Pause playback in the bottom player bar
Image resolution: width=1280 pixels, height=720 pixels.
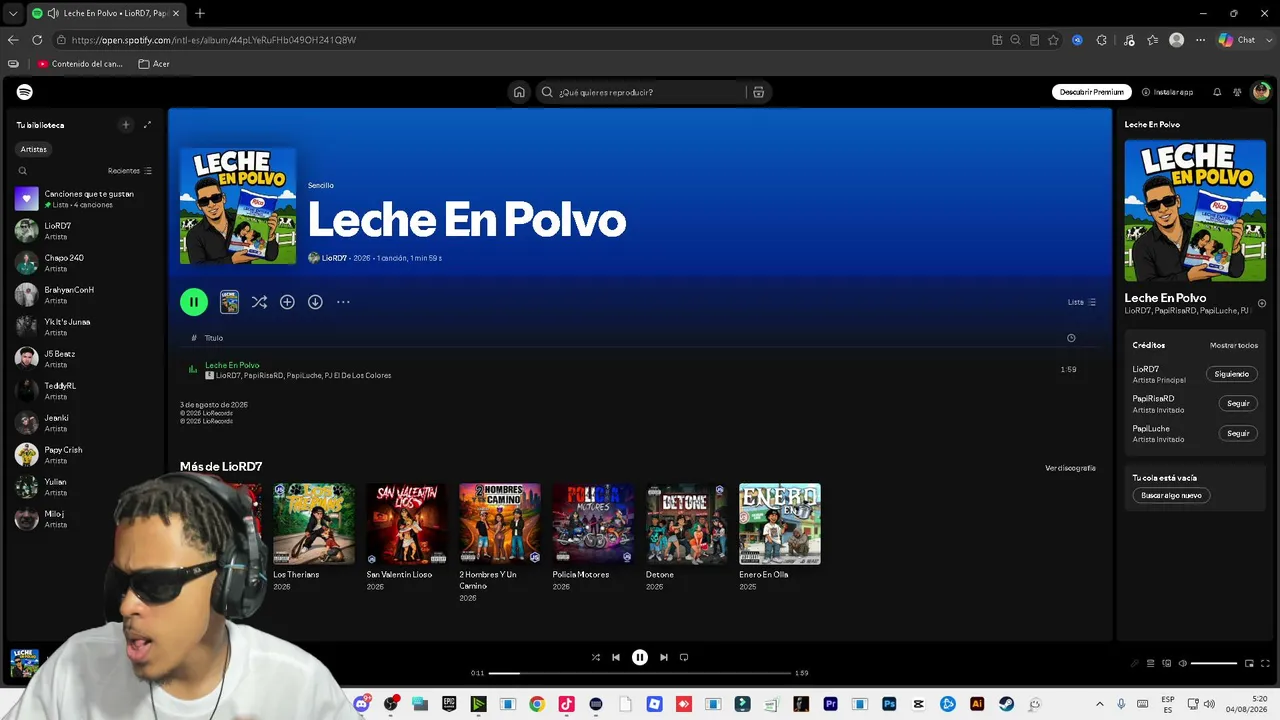(640, 657)
